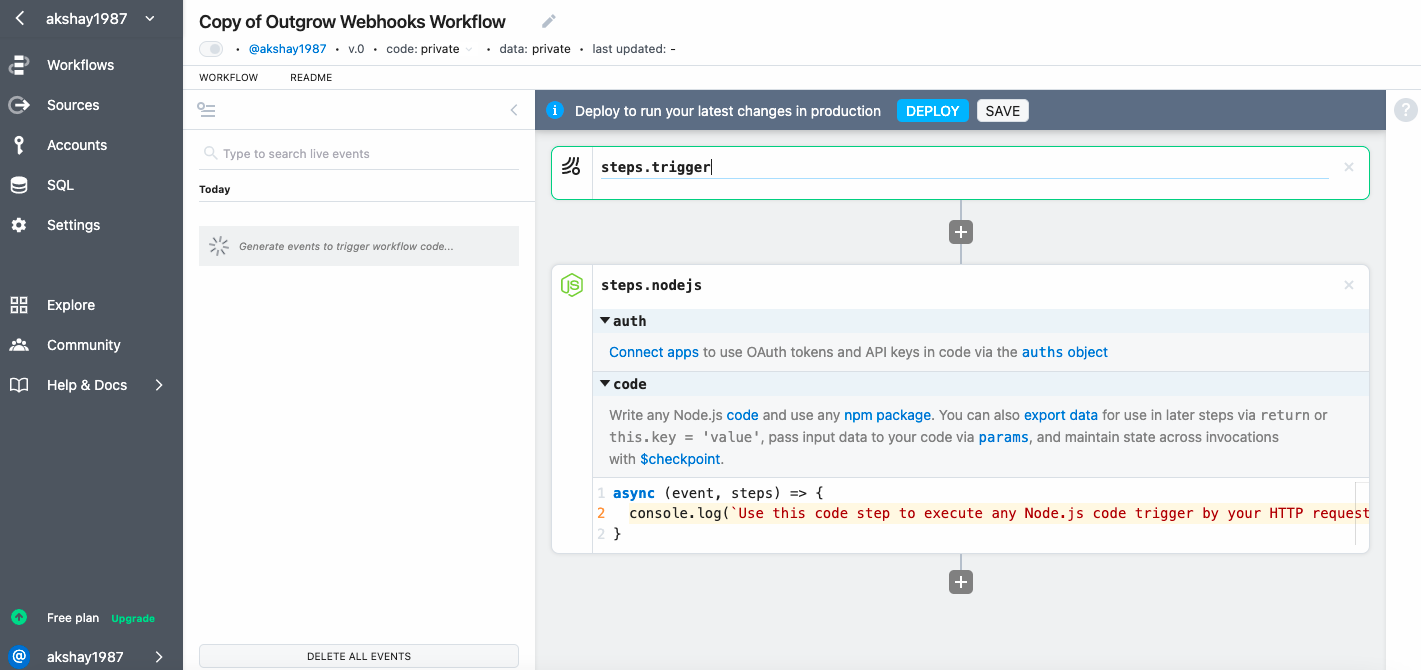
Task: Click the Node.js step icon
Action: [x=571, y=285]
